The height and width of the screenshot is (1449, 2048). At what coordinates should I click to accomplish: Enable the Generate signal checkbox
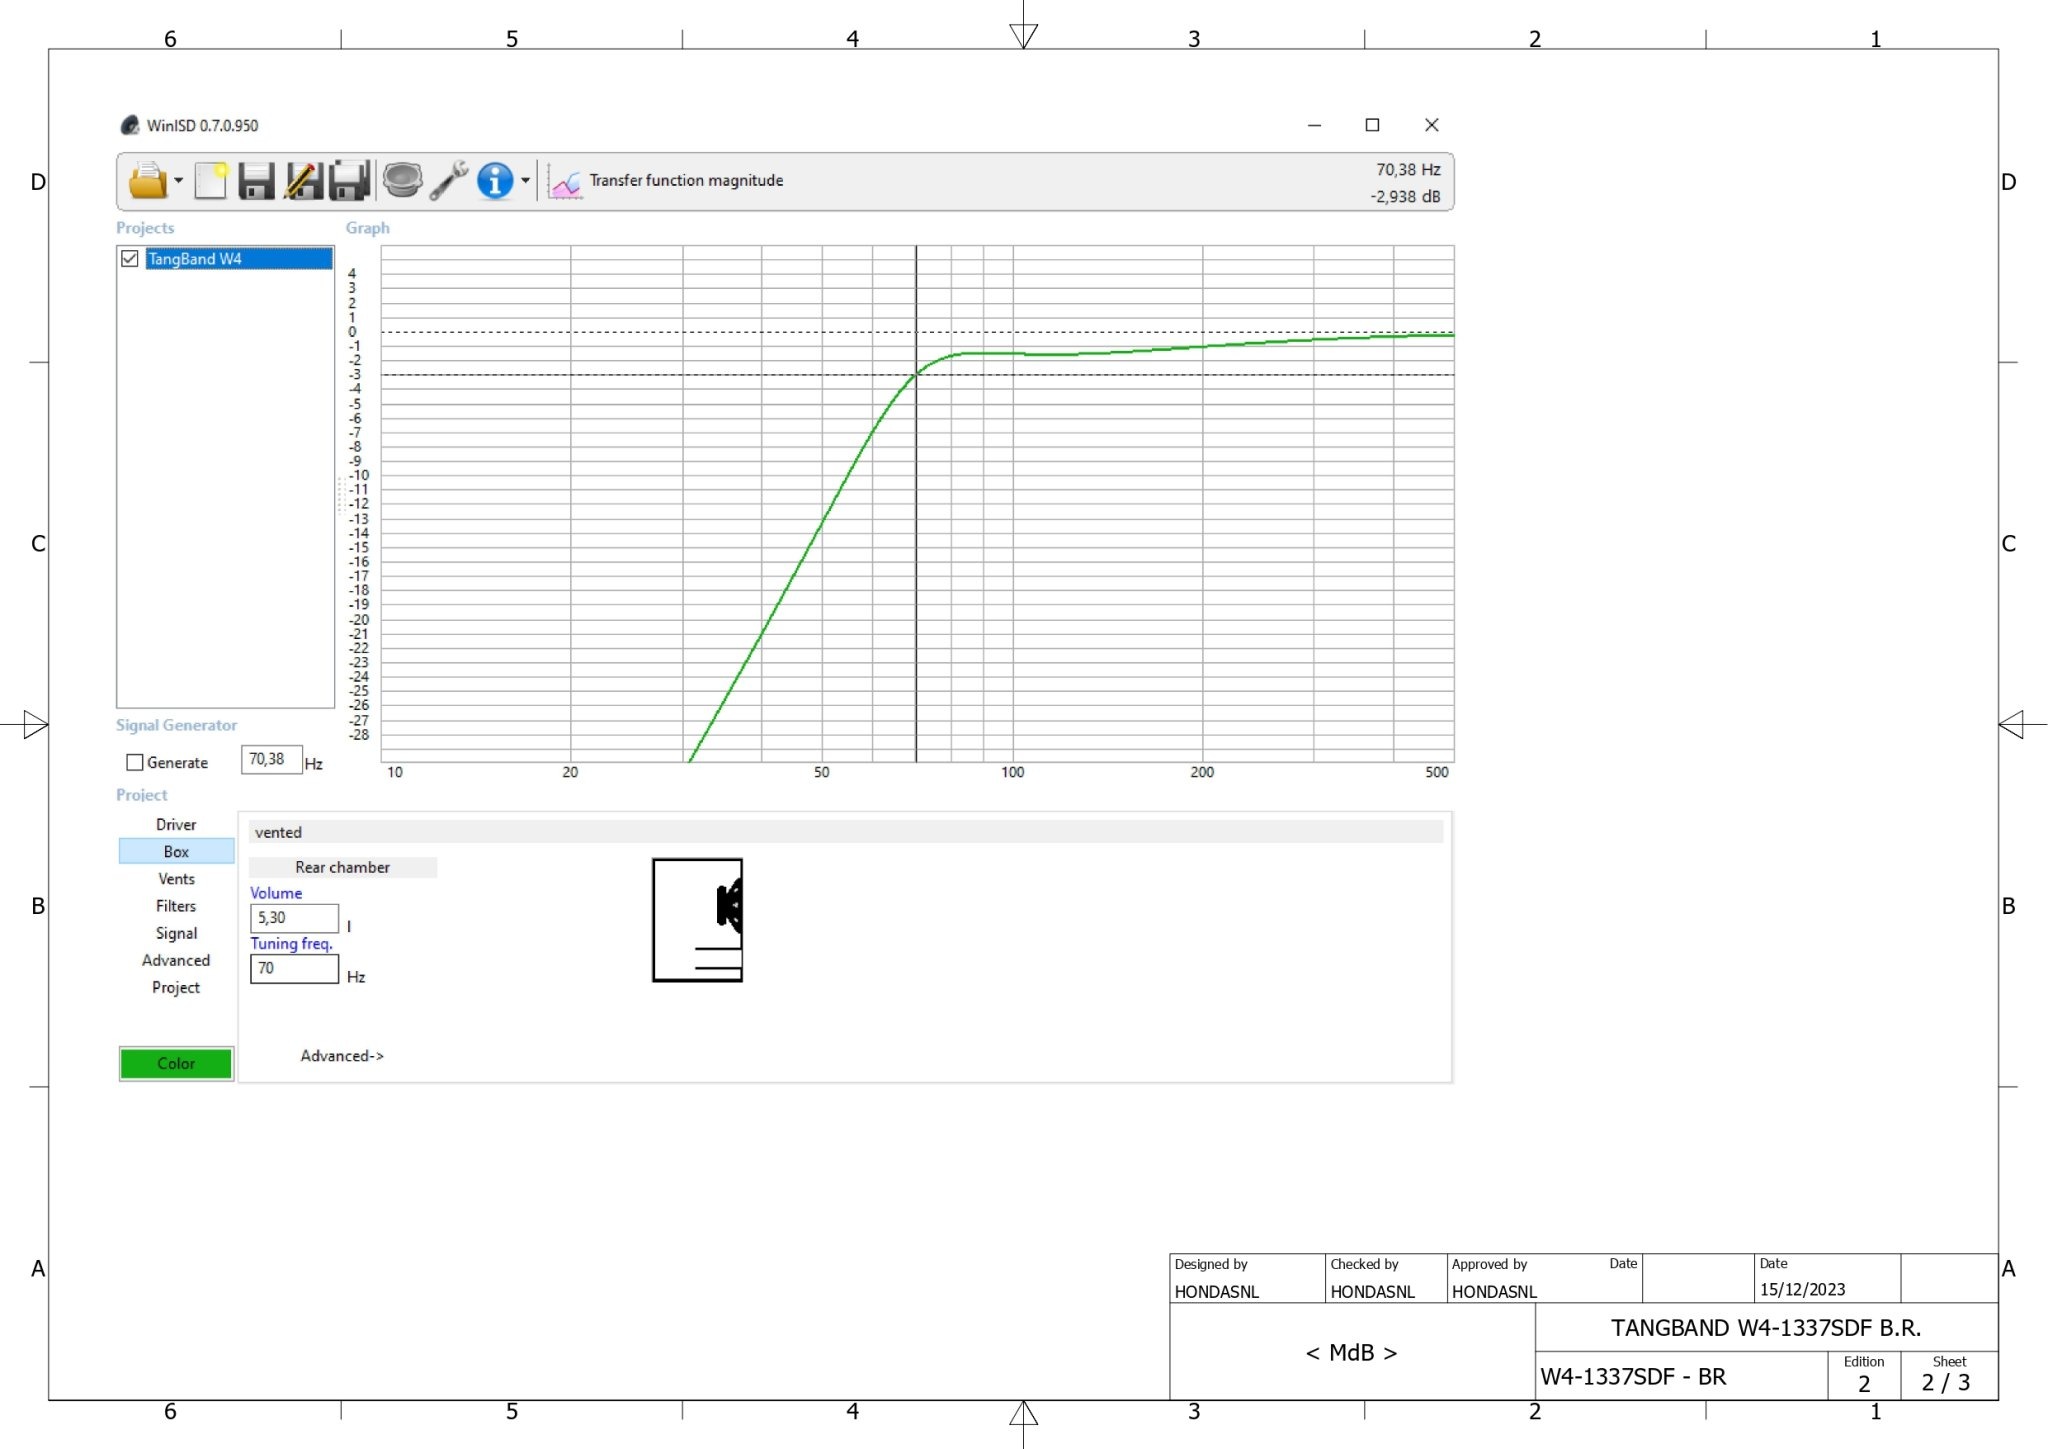point(135,762)
